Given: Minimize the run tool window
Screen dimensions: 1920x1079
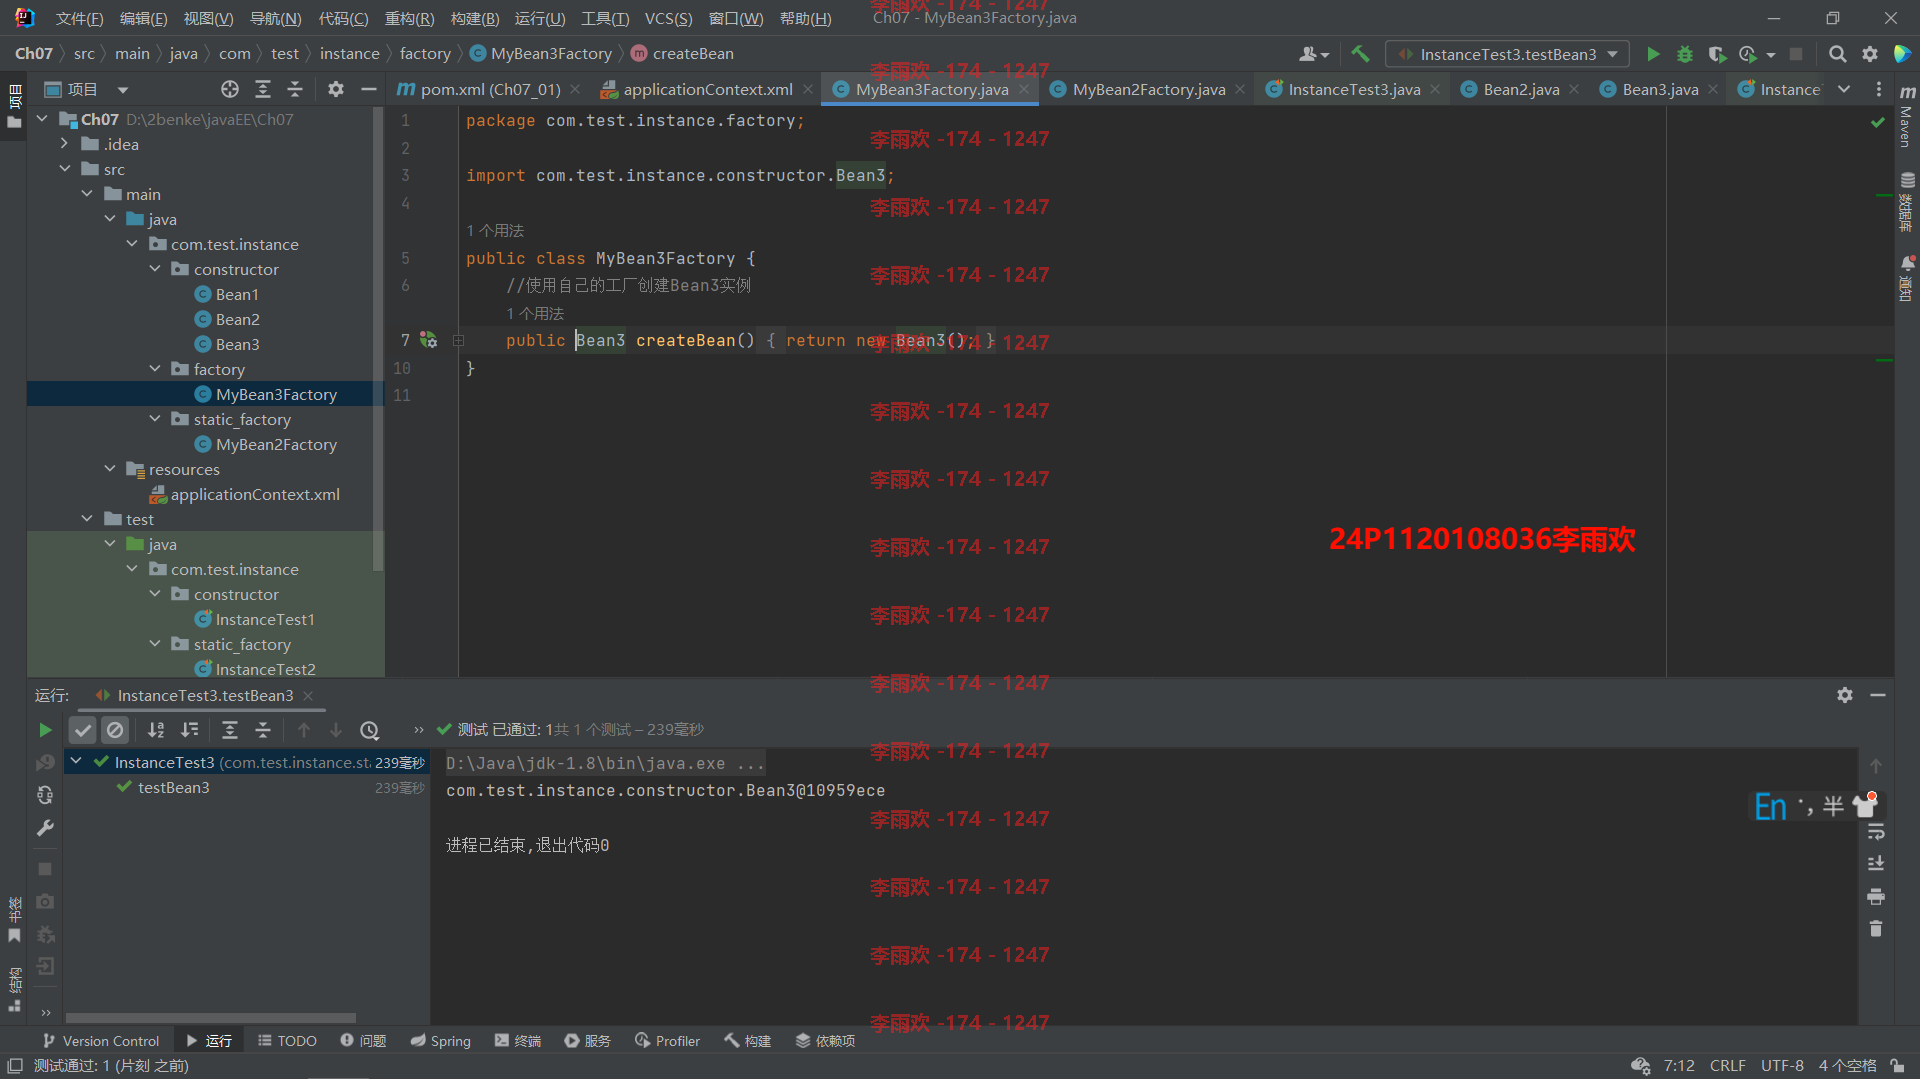Looking at the screenshot, I should click(1878, 695).
